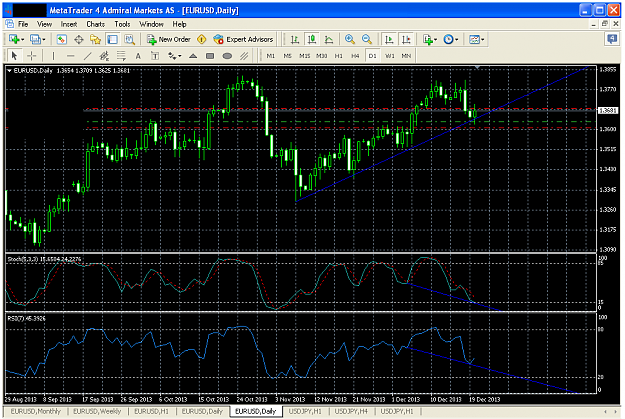Select the Cursor arrow tool
Viewport: 625px width, 419px height.
tap(14, 56)
